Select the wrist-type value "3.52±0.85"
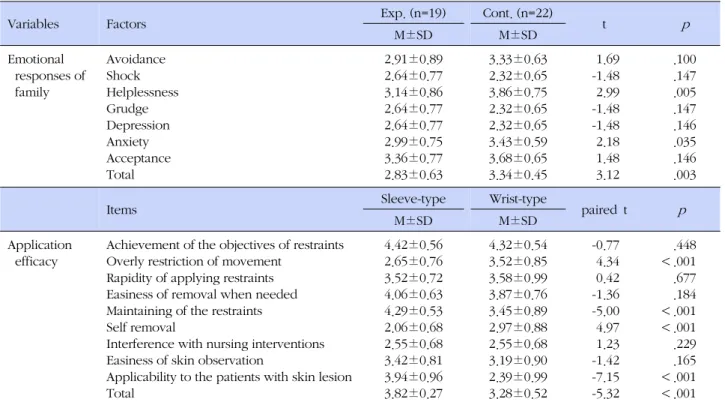 [x=518, y=262]
